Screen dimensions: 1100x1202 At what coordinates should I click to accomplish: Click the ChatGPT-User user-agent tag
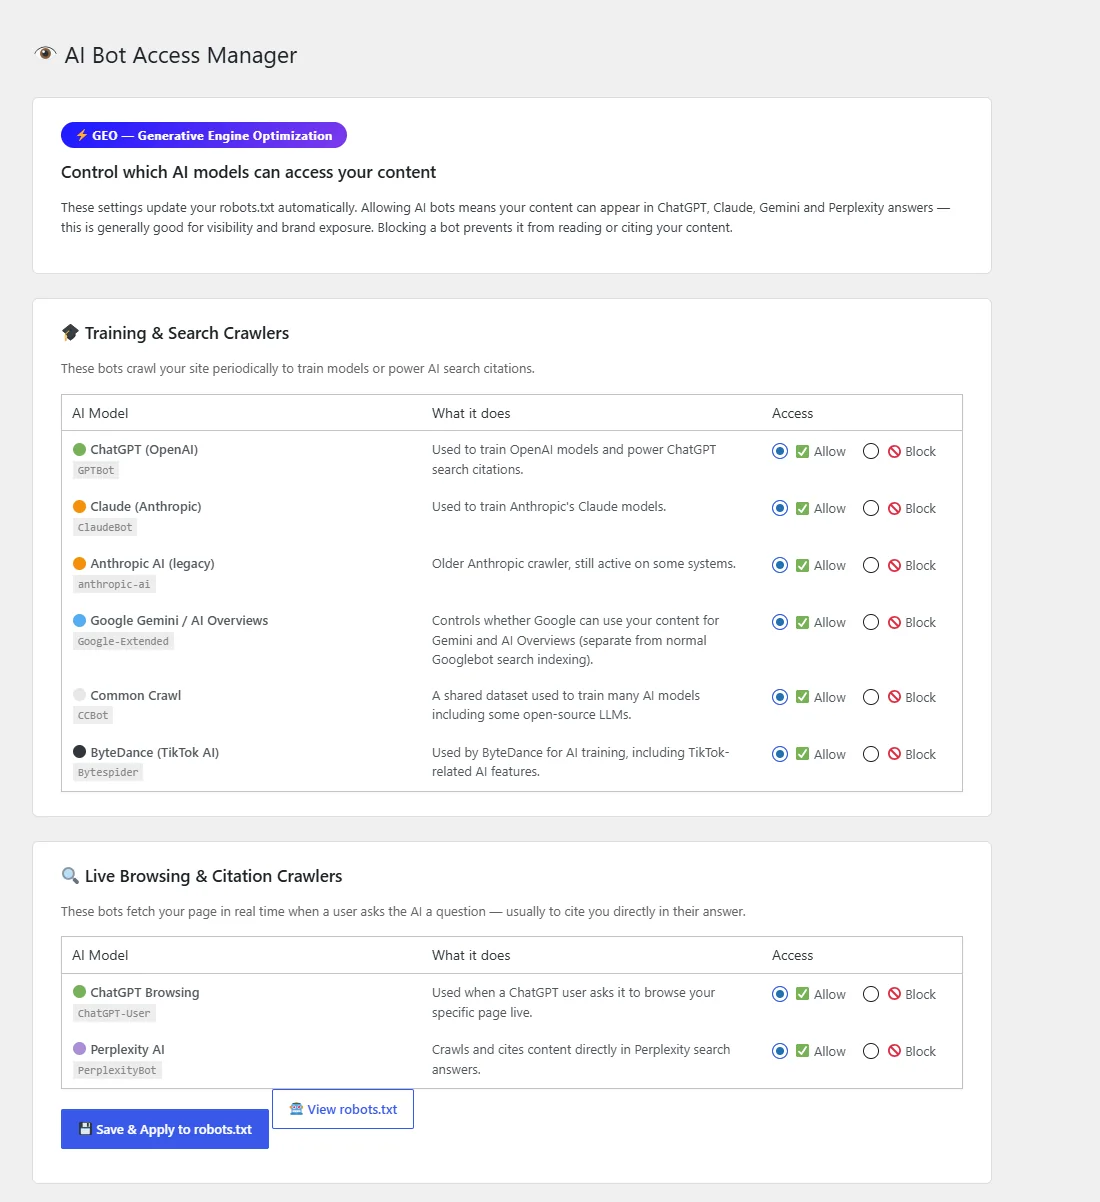(x=114, y=1013)
